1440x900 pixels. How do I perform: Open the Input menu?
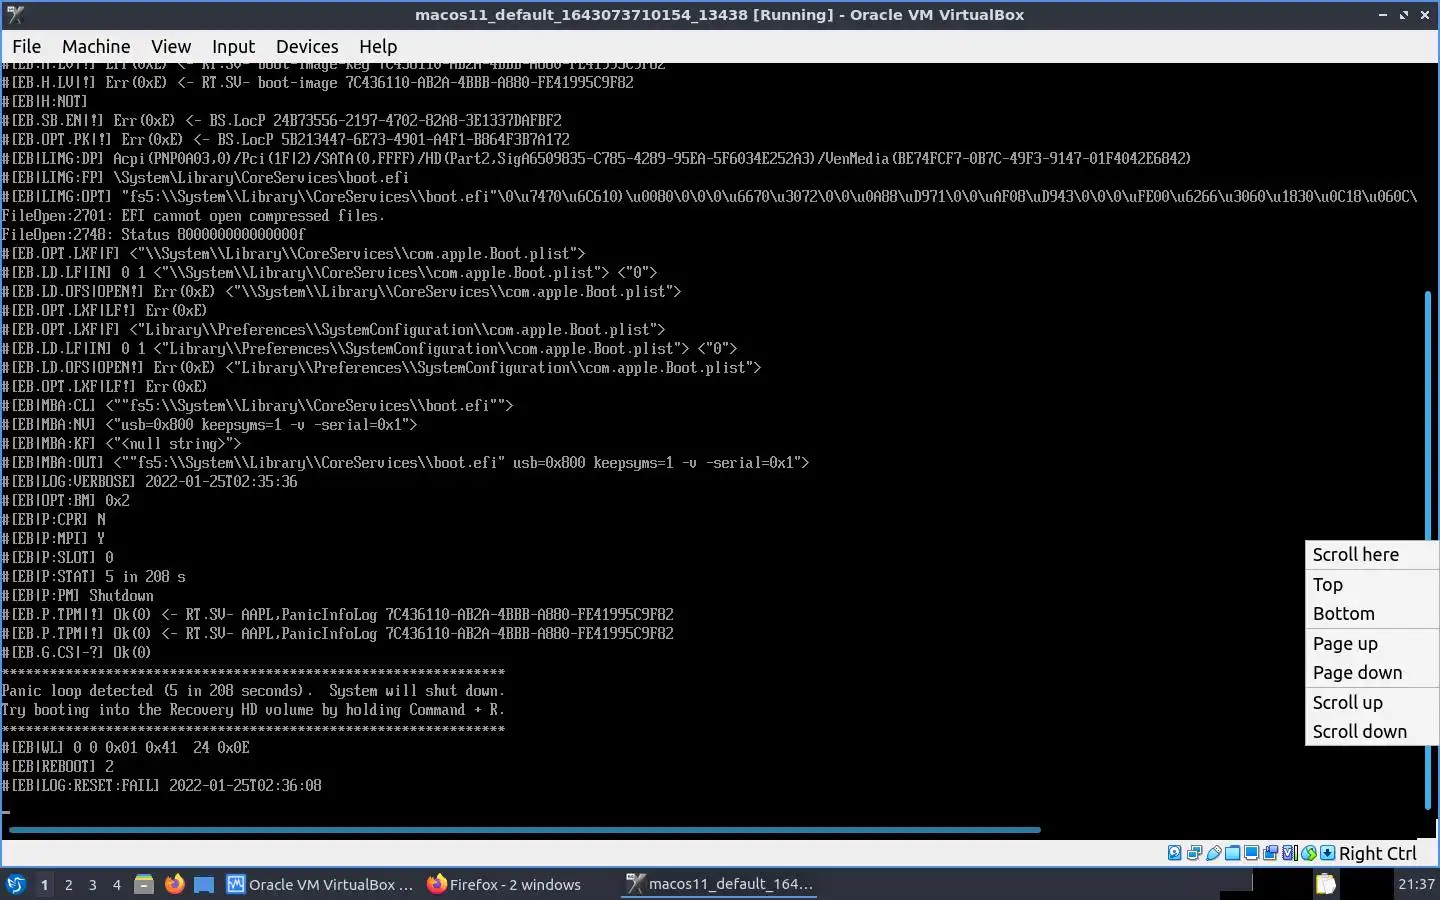pyautogui.click(x=233, y=47)
